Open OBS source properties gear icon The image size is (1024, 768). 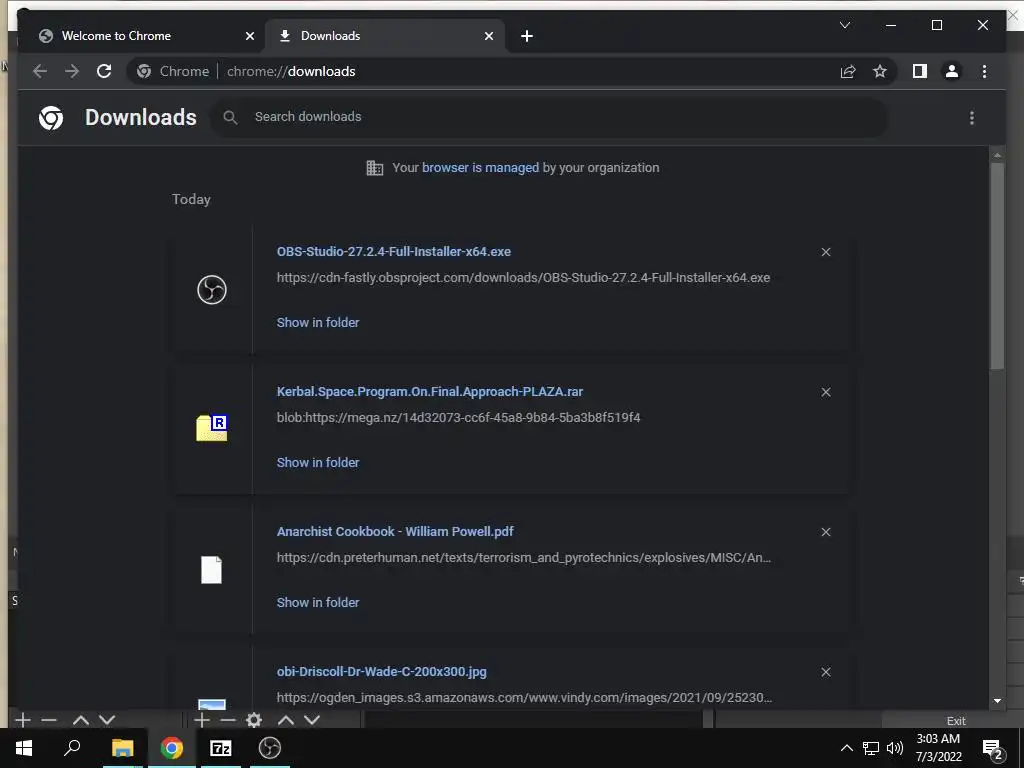point(253,720)
